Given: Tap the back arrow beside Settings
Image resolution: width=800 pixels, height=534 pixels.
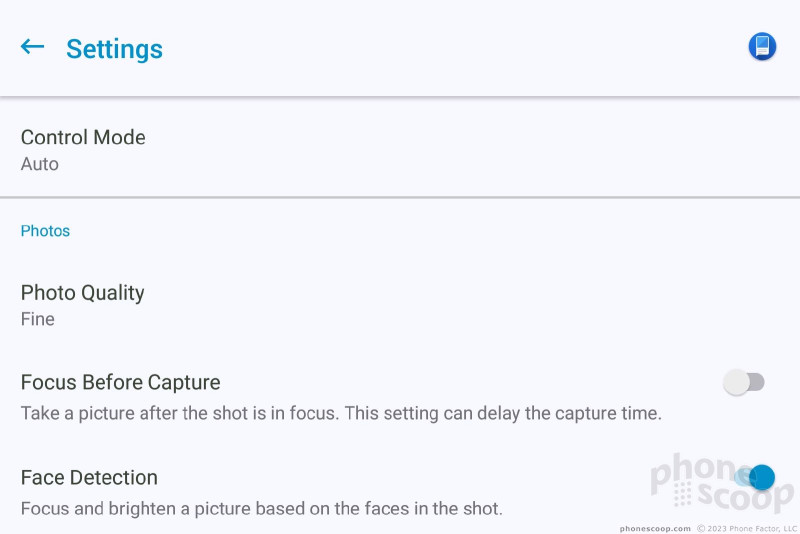Looking at the screenshot, I should tap(32, 47).
